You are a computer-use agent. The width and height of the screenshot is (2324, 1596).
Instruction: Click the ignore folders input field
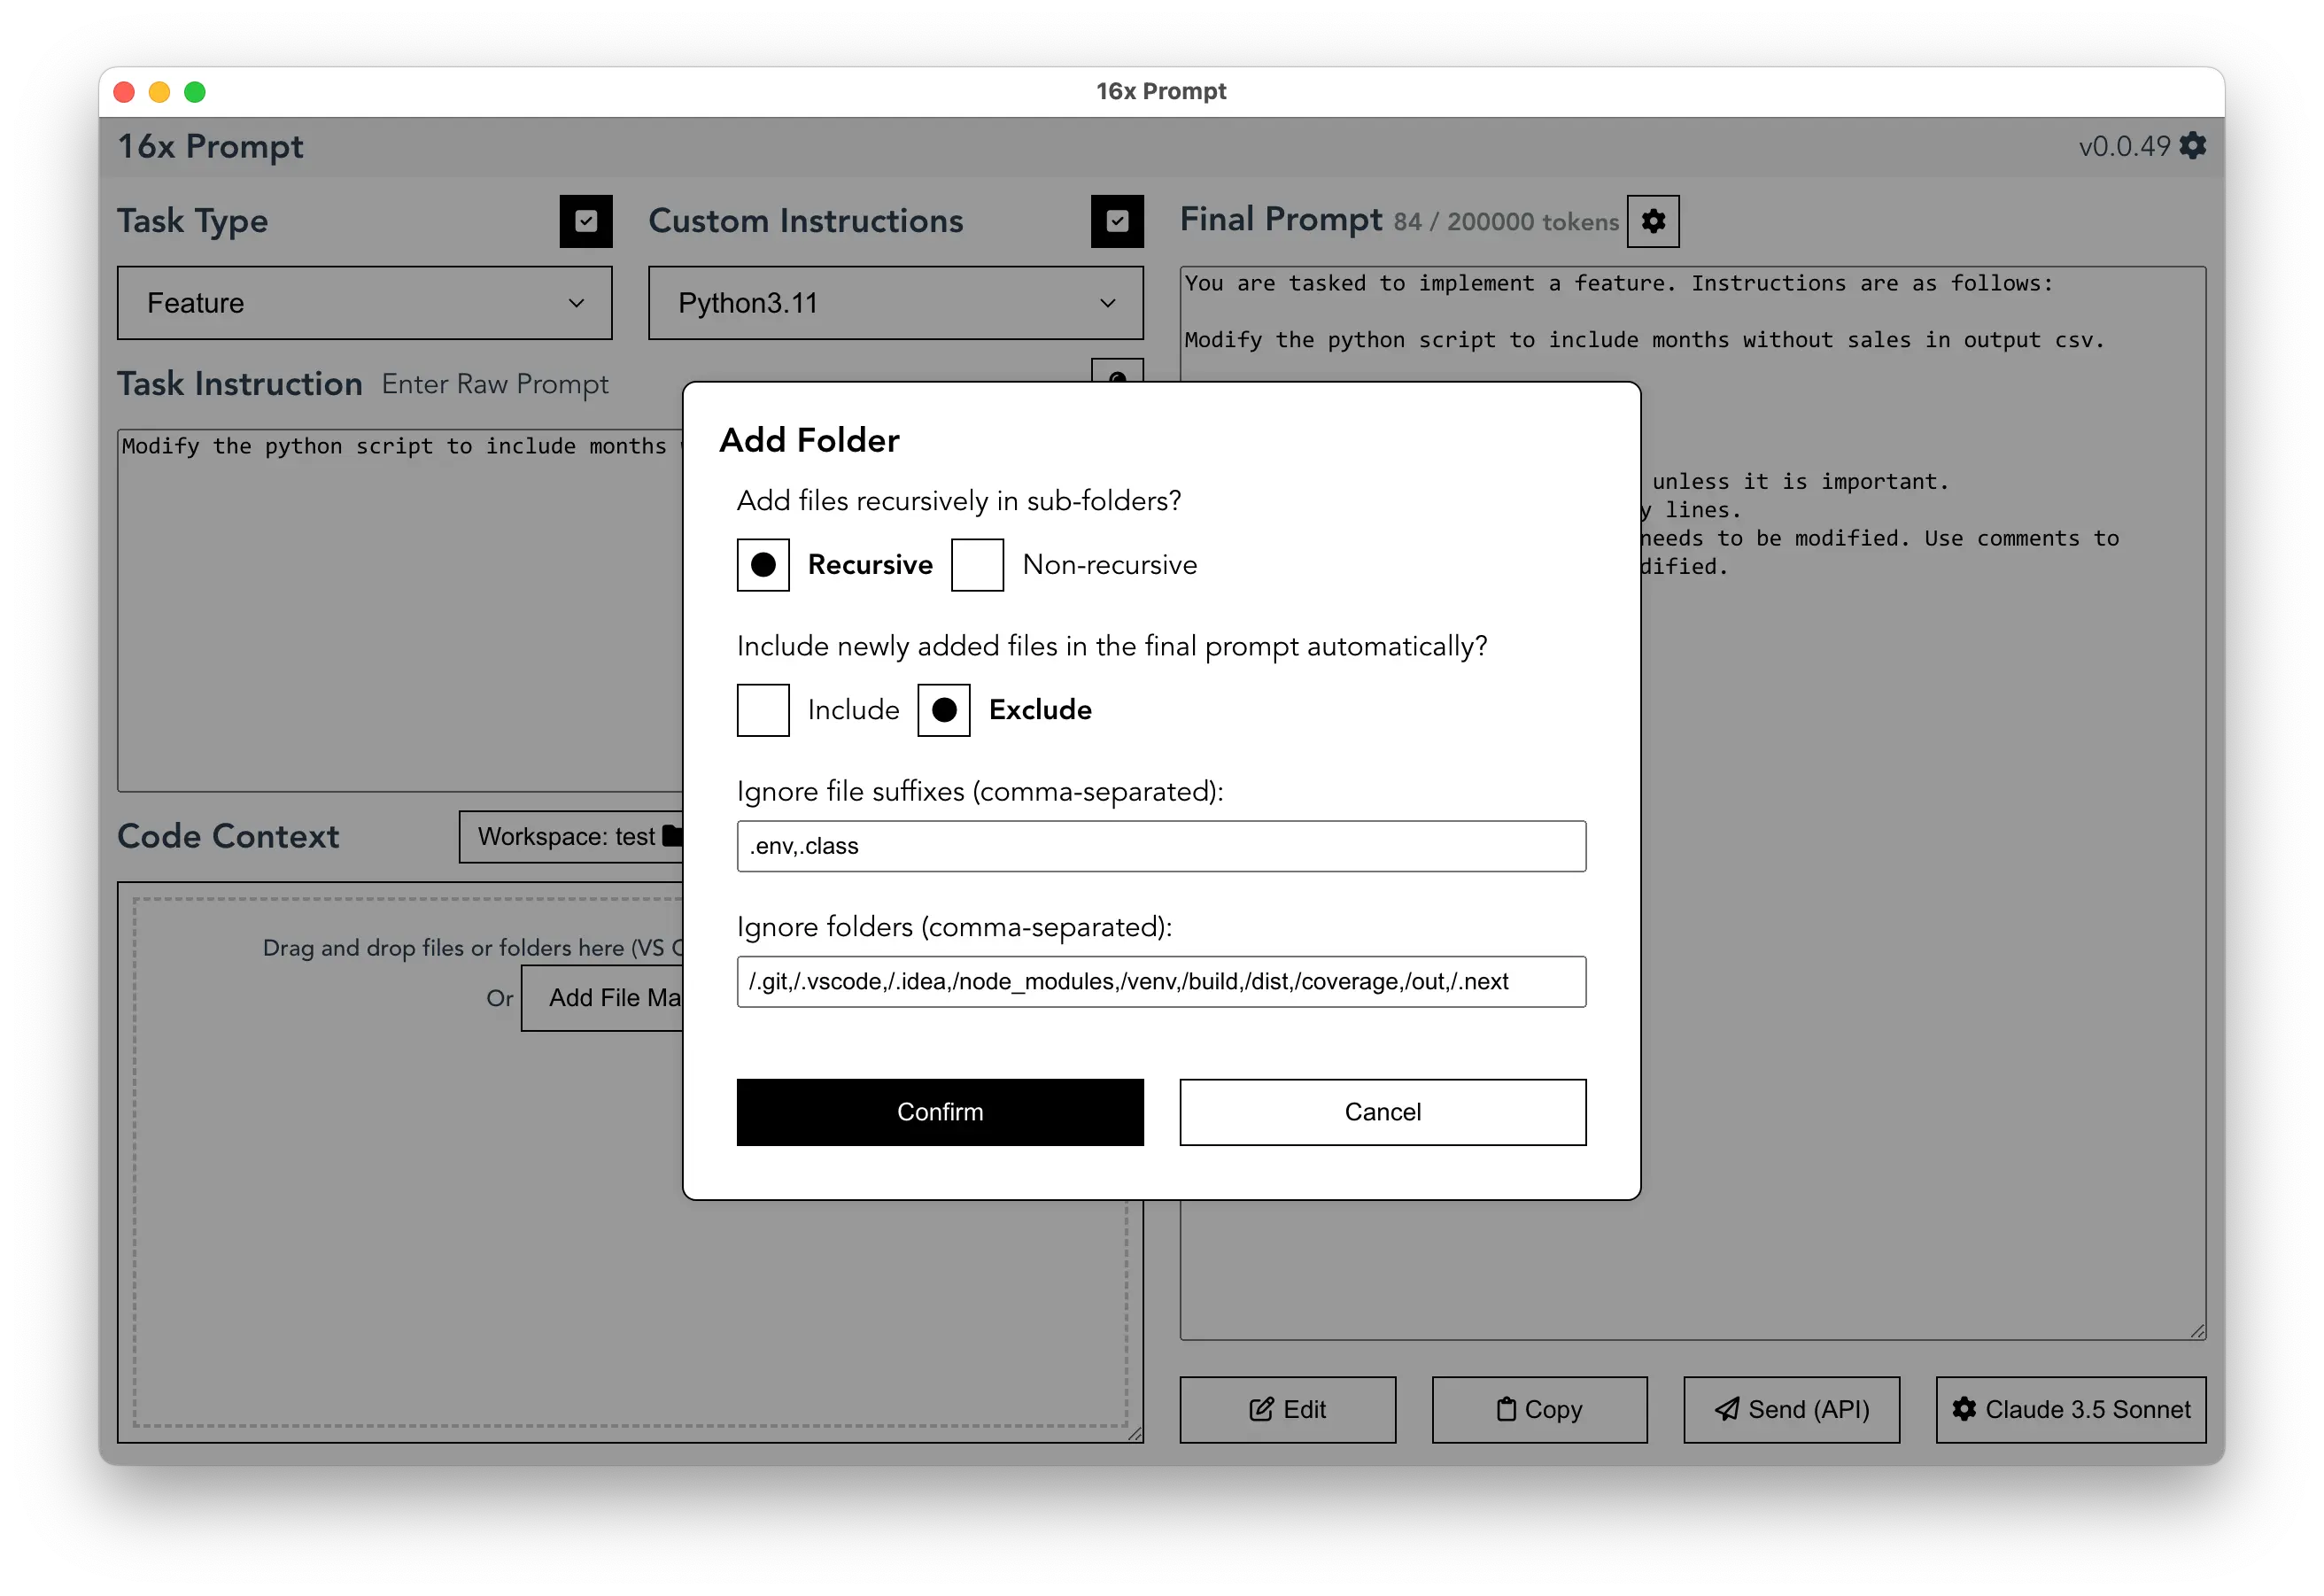tap(1161, 981)
